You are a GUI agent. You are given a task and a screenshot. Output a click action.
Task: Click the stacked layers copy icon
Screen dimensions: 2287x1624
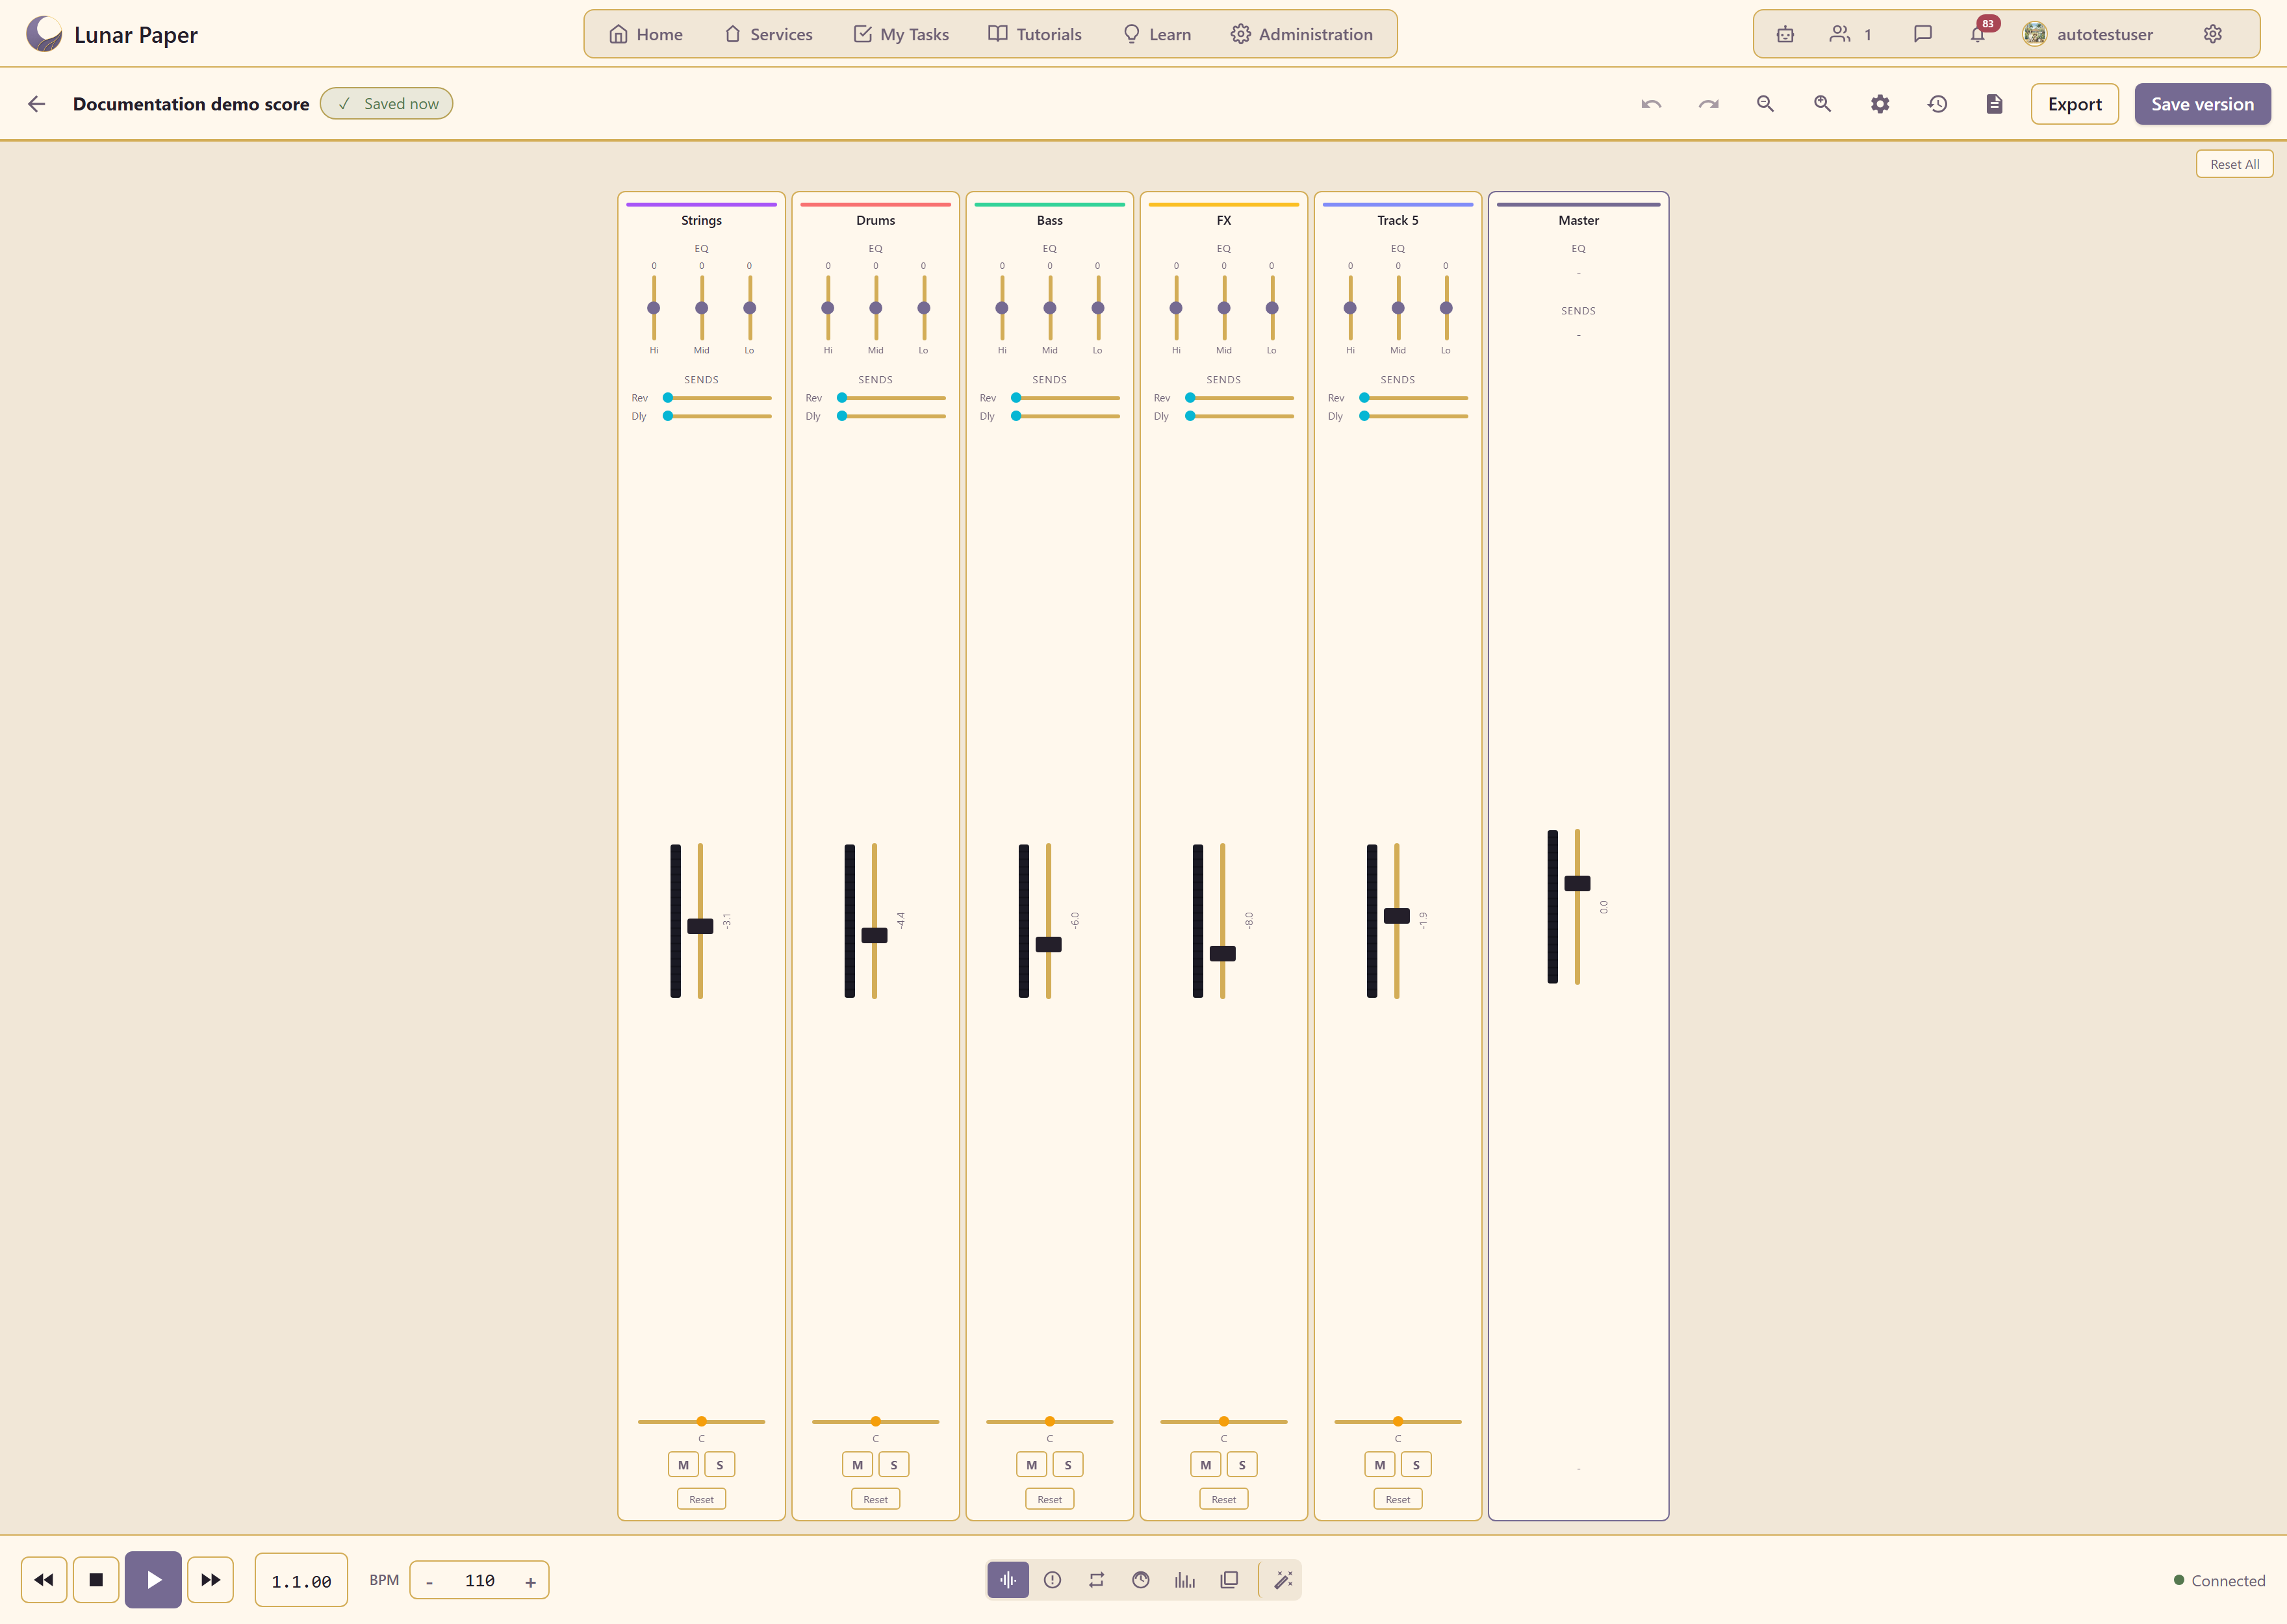pos(1229,1580)
